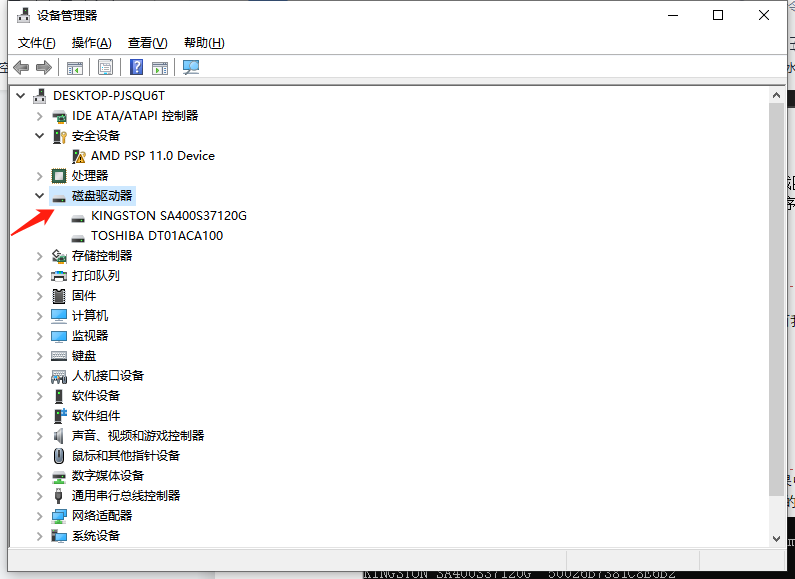The width and height of the screenshot is (795, 579).
Task: Maximize the 设备管理器 window
Action: point(718,15)
